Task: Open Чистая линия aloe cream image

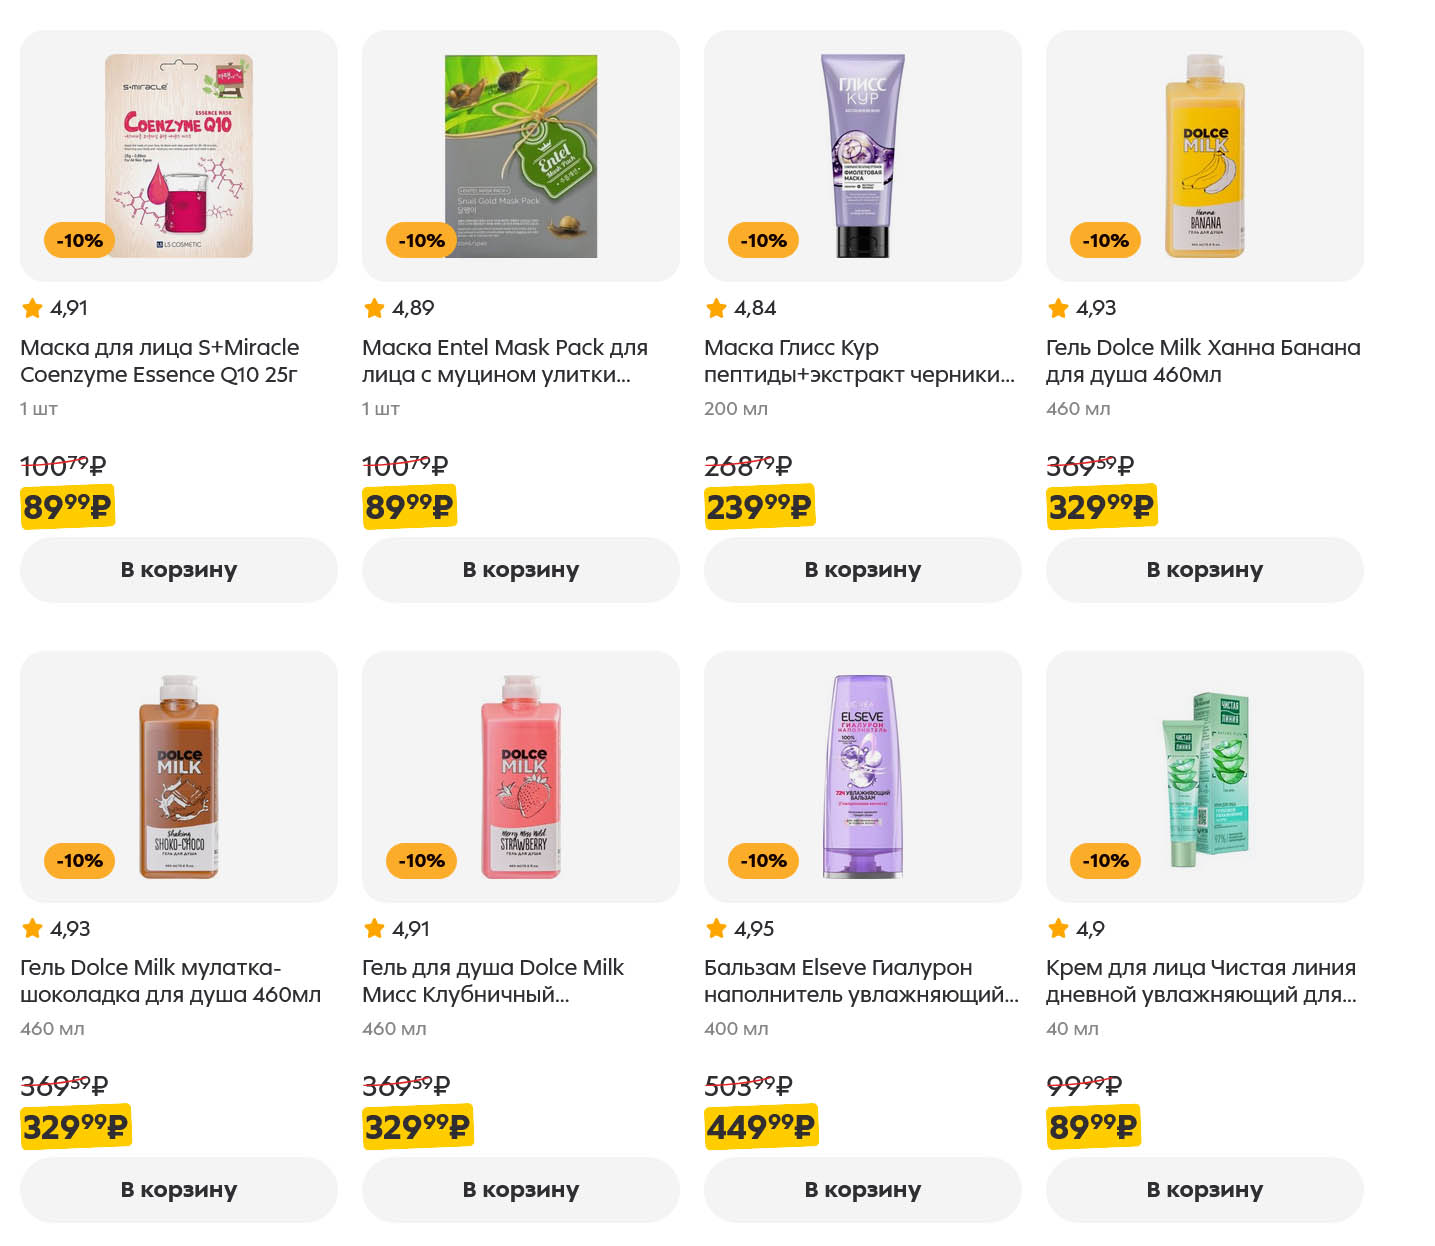Action: pos(1205,777)
